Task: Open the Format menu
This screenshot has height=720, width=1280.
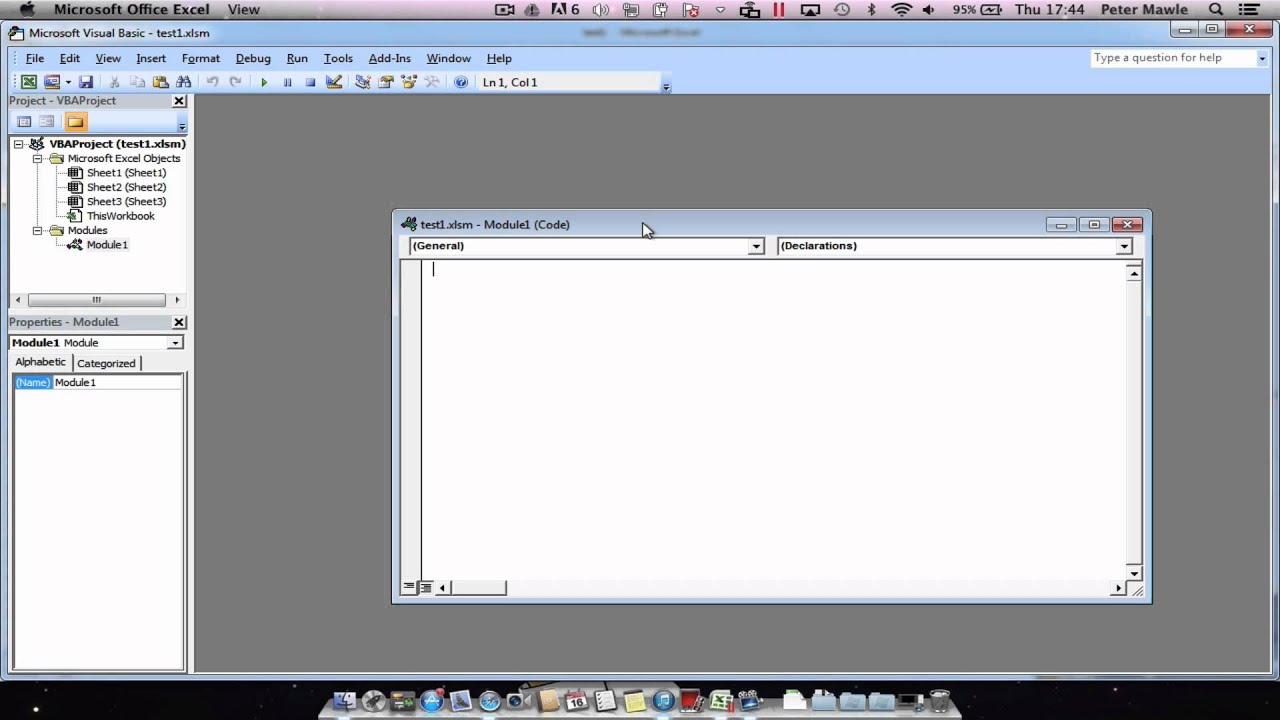Action: click(201, 58)
